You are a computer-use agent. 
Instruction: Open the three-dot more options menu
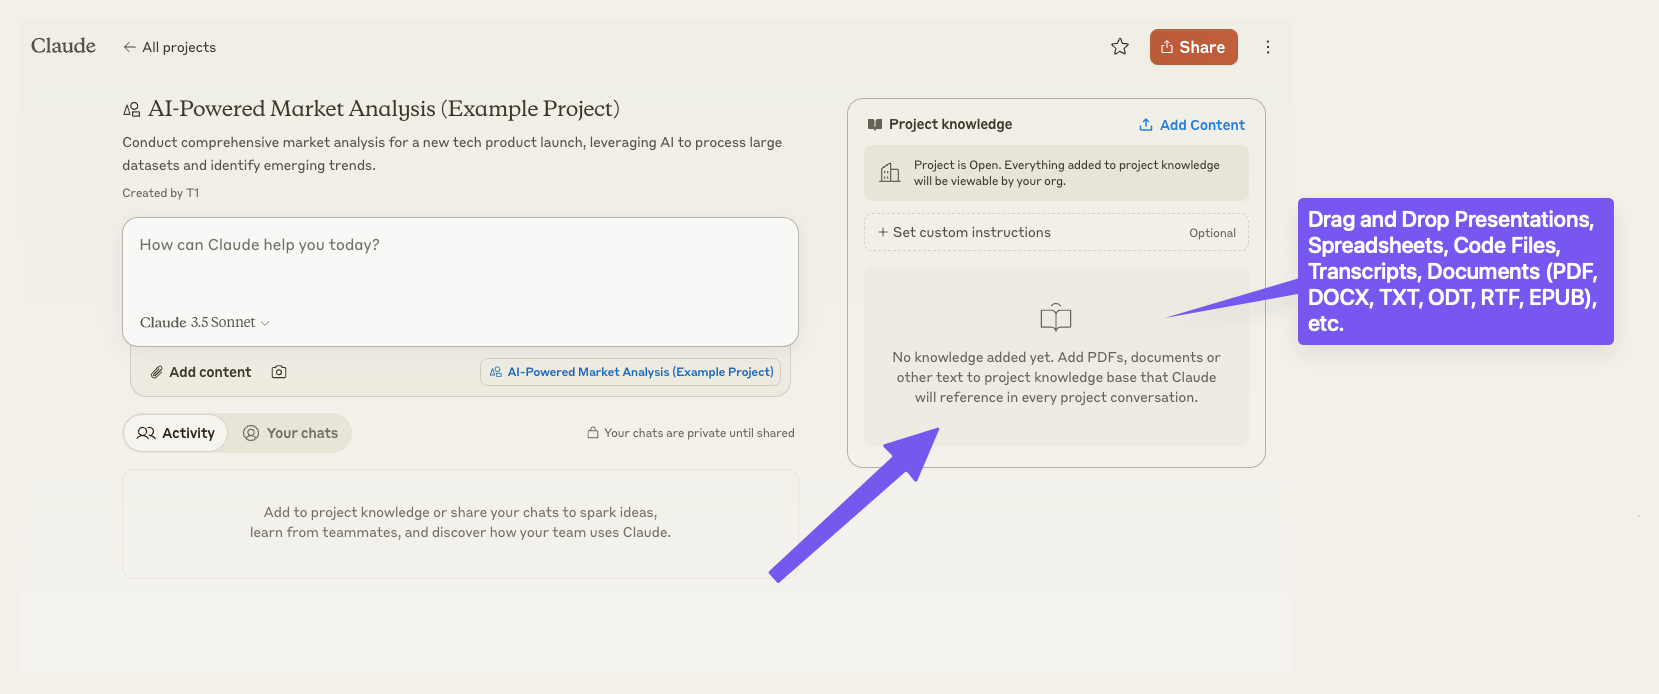pos(1268,47)
